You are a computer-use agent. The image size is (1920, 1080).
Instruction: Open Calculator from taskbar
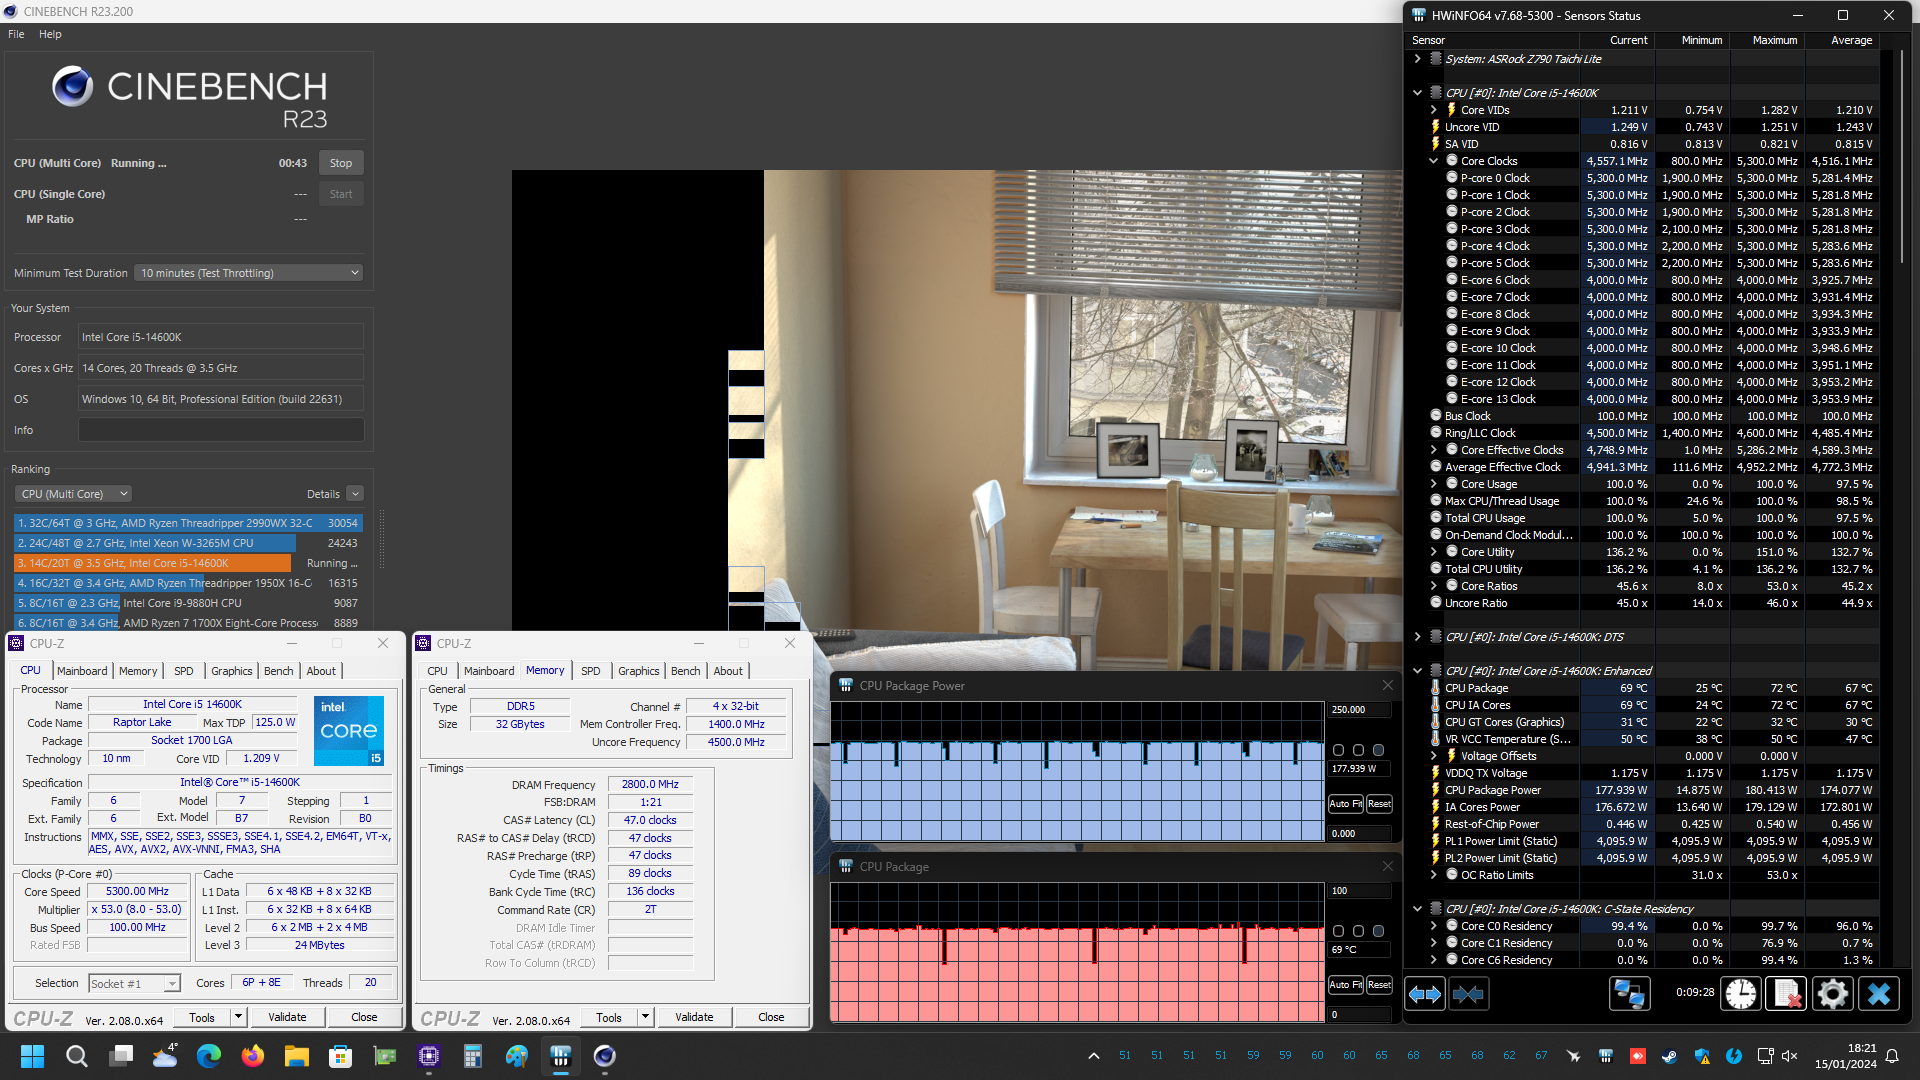point(472,1056)
